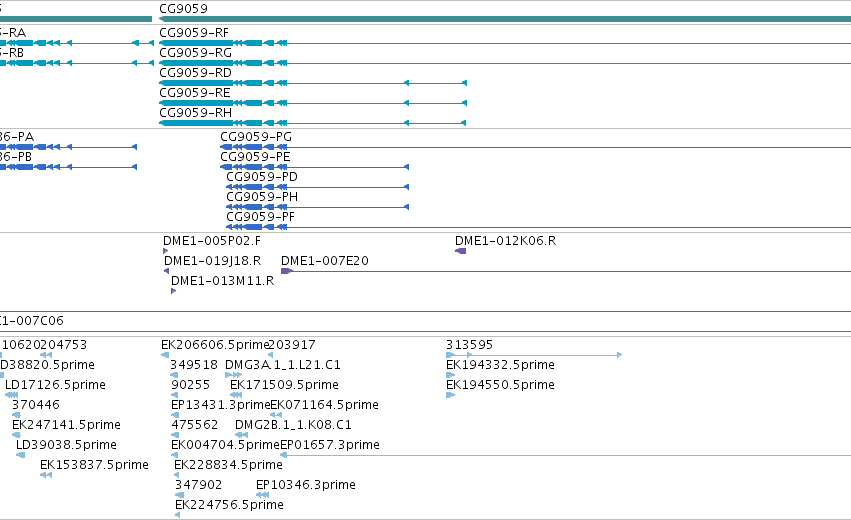Click the 475562 EST label

pos(194,425)
